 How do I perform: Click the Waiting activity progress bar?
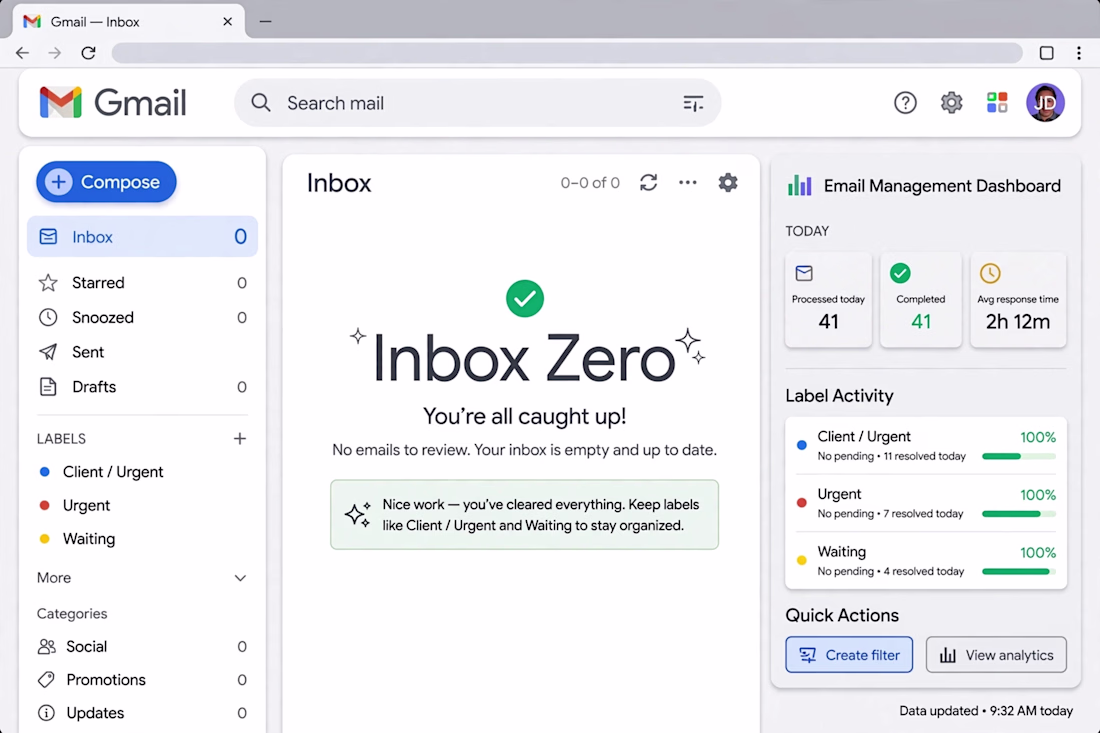point(1019,572)
